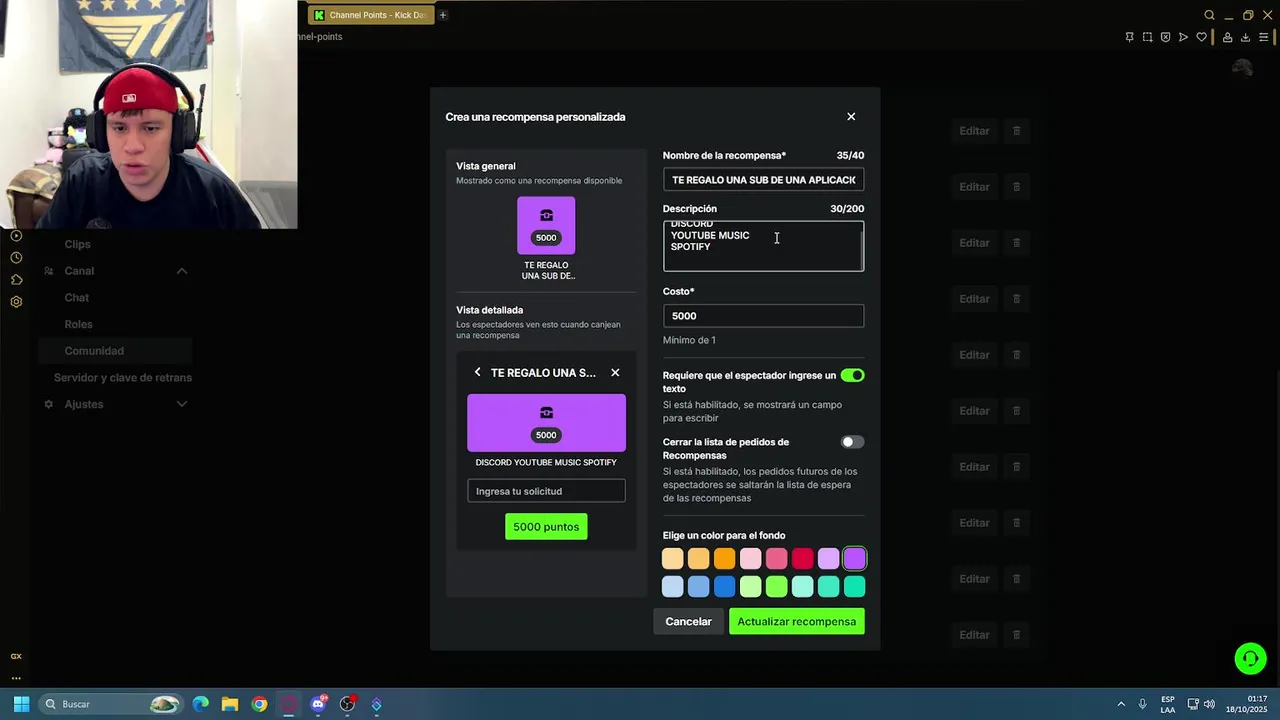Viewport: 1280px width, 720px height.
Task: Open the profile icon in Opera toolbar
Action: (1227, 37)
